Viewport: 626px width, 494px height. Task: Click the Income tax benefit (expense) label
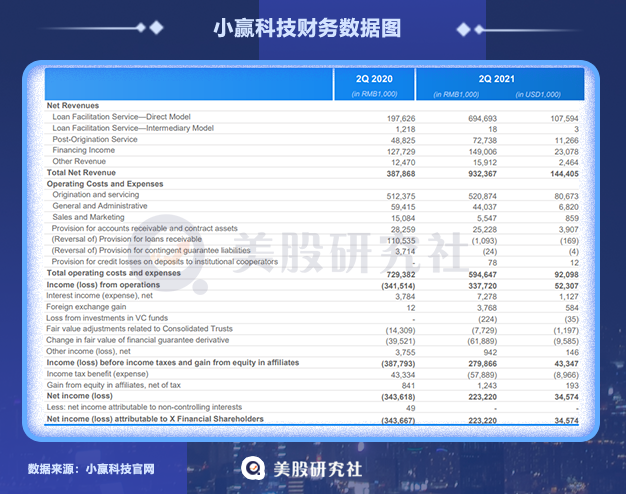(x=97, y=374)
